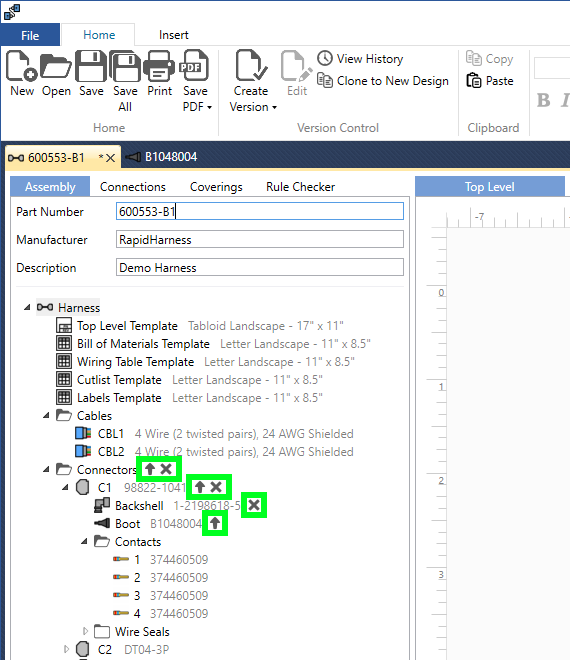
Task: Click the Connectors folder icon
Action: (x=64, y=469)
